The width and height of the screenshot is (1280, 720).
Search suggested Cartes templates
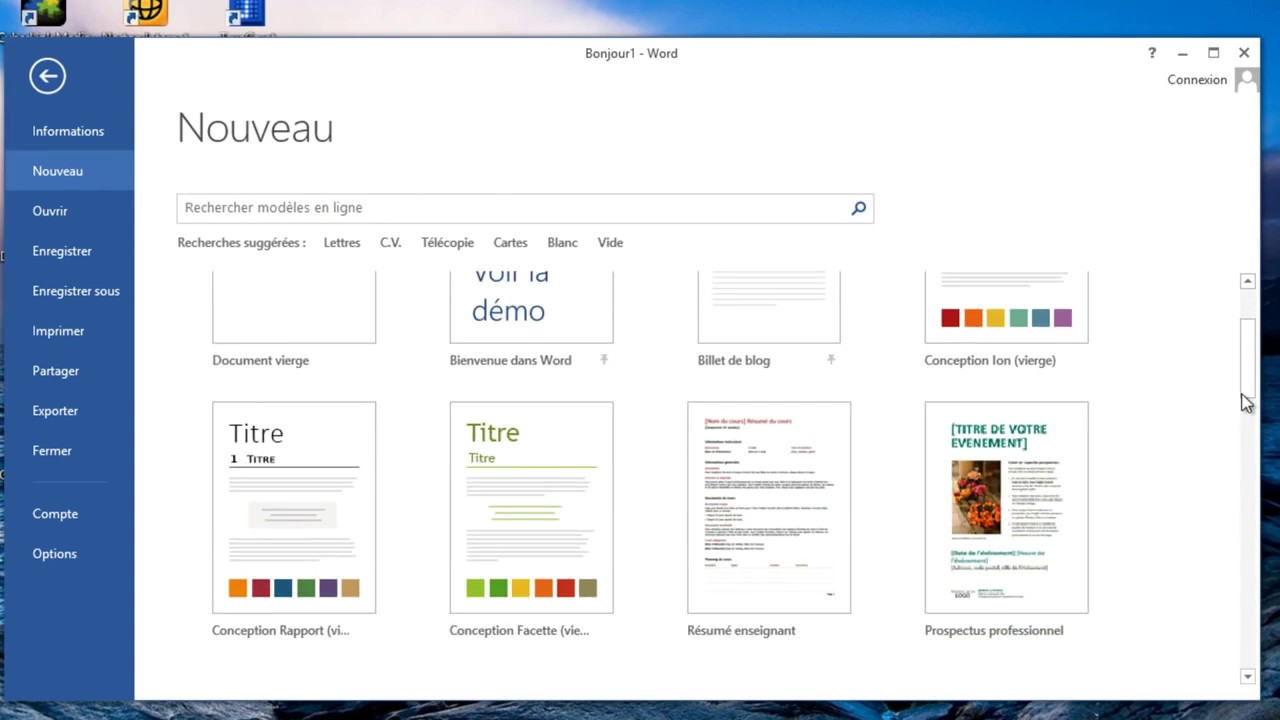(x=510, y=243)
